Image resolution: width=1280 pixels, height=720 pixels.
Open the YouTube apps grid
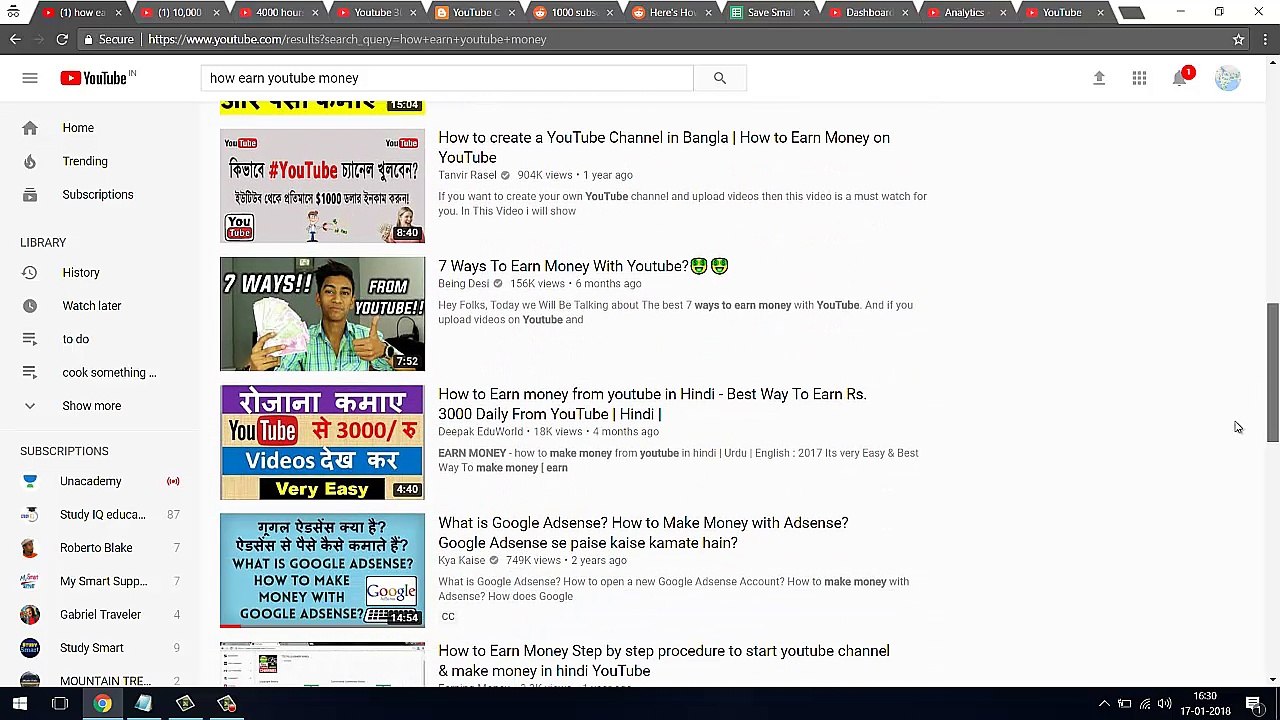point(1139,78)
